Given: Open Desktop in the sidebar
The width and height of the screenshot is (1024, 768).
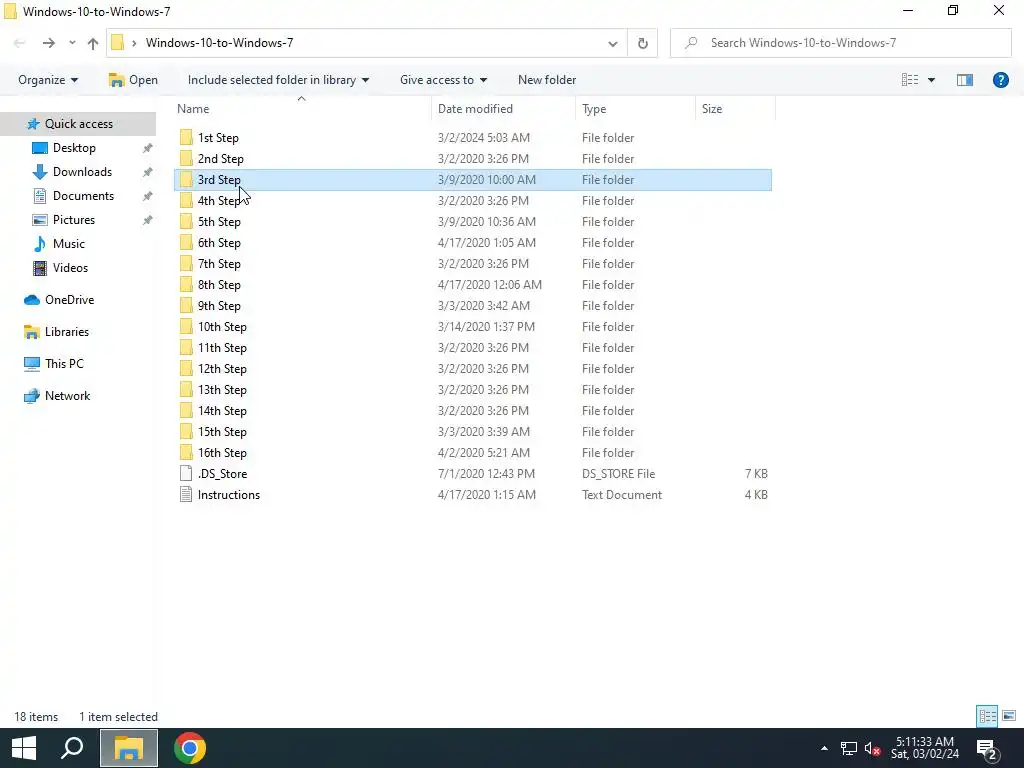Looking at the screenshot, I should click(74, 148).
